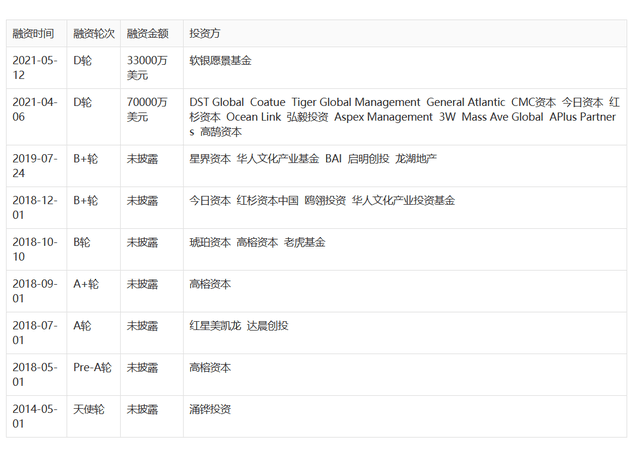Click investor 老虎基金
The image size is (637, 449).
305,243
